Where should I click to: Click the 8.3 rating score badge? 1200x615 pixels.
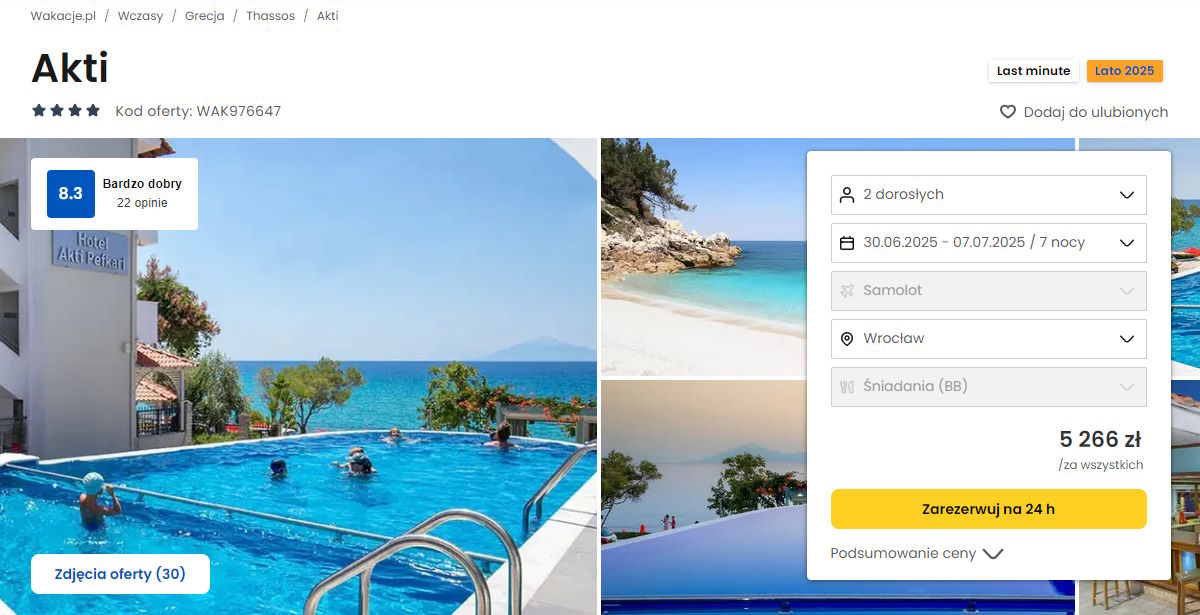tap(71, 194)
